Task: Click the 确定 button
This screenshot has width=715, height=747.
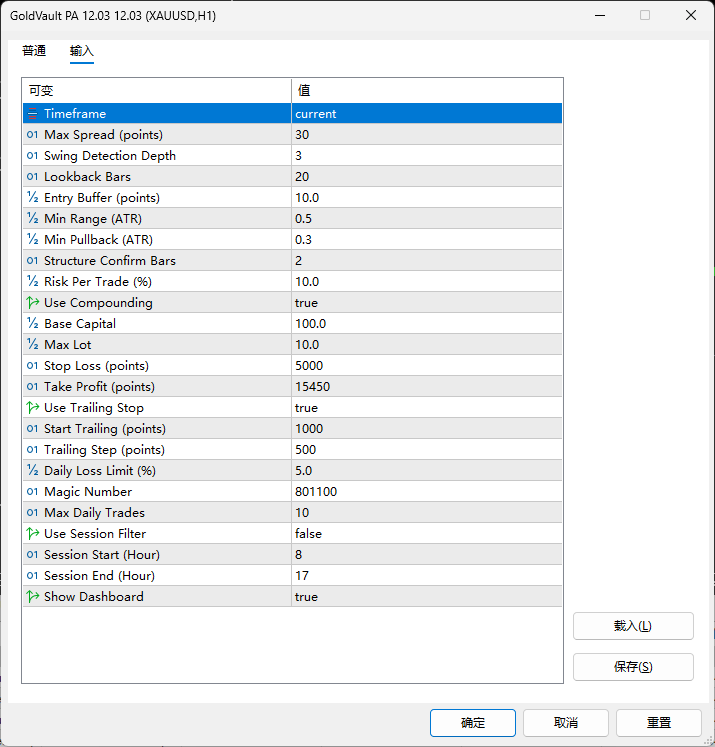Action: coord(473,723)
